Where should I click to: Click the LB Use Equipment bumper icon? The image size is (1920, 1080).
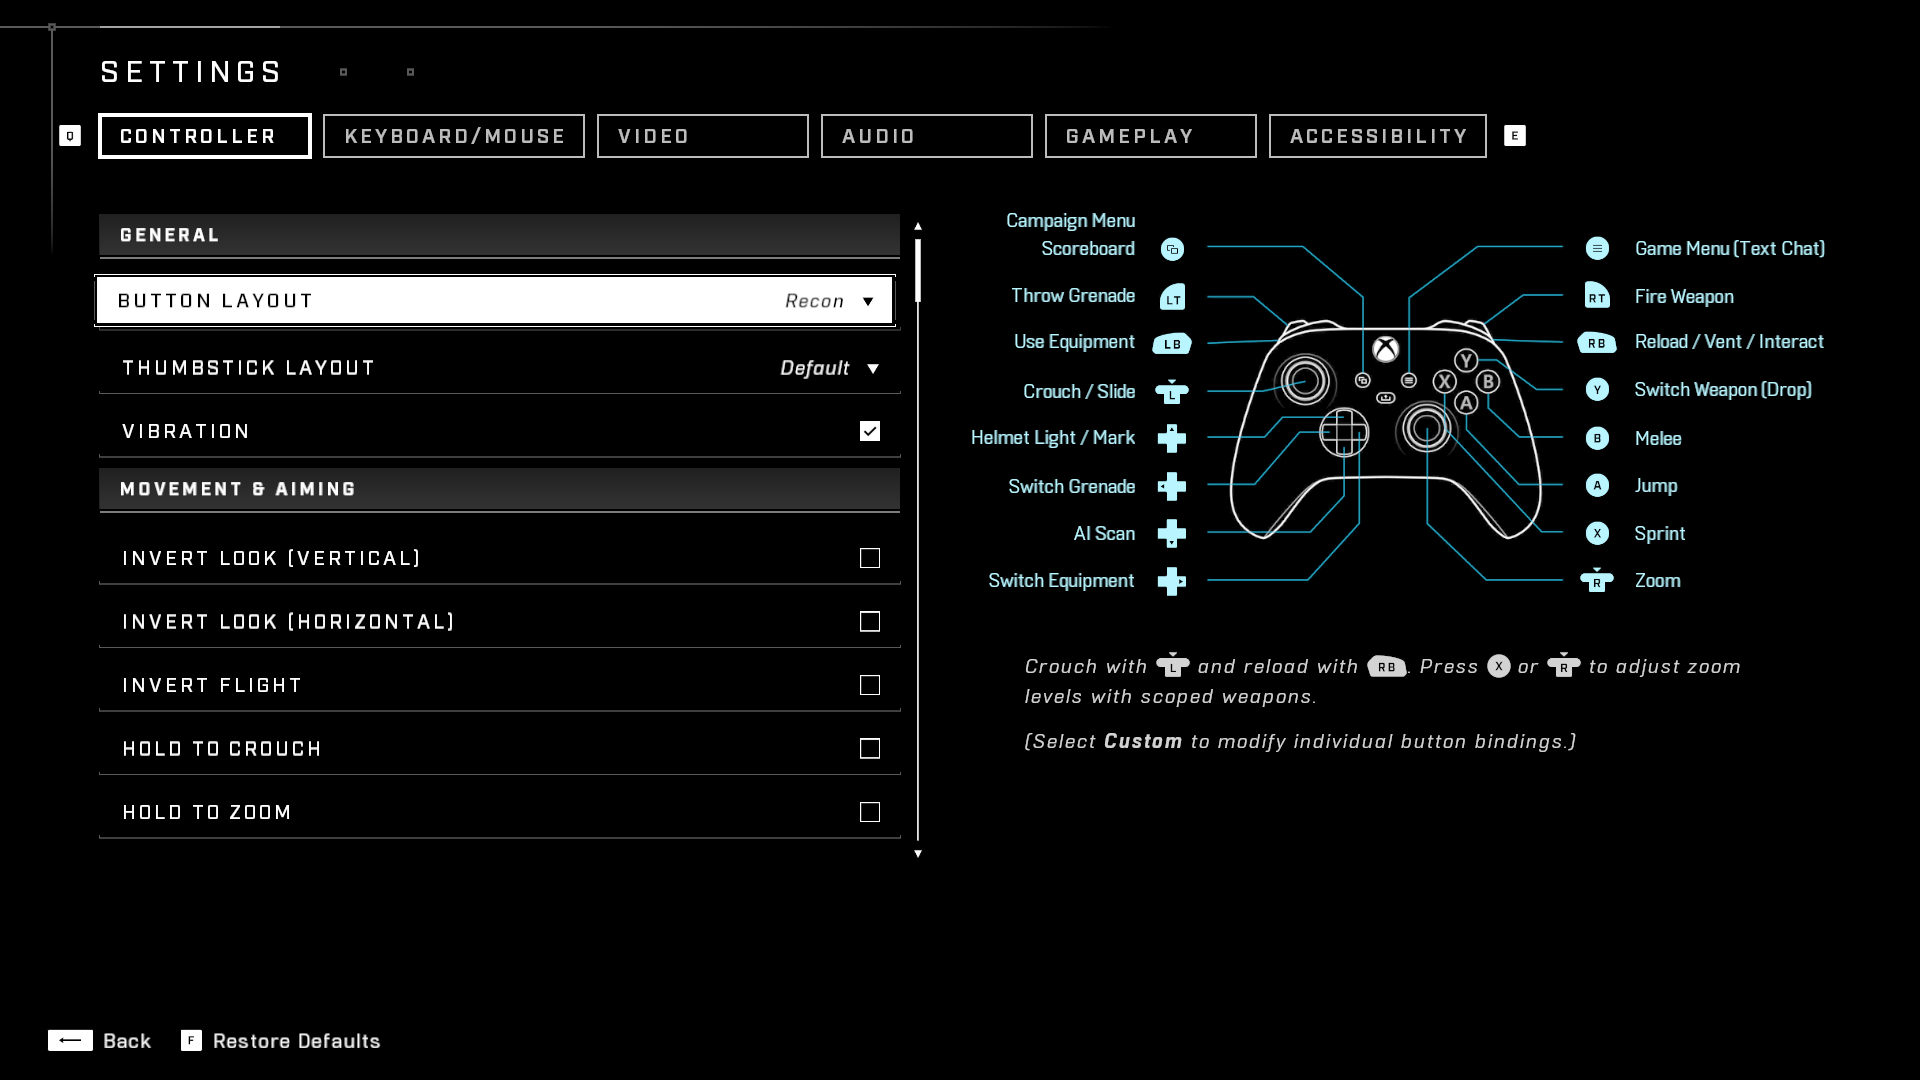(1172, 344)
